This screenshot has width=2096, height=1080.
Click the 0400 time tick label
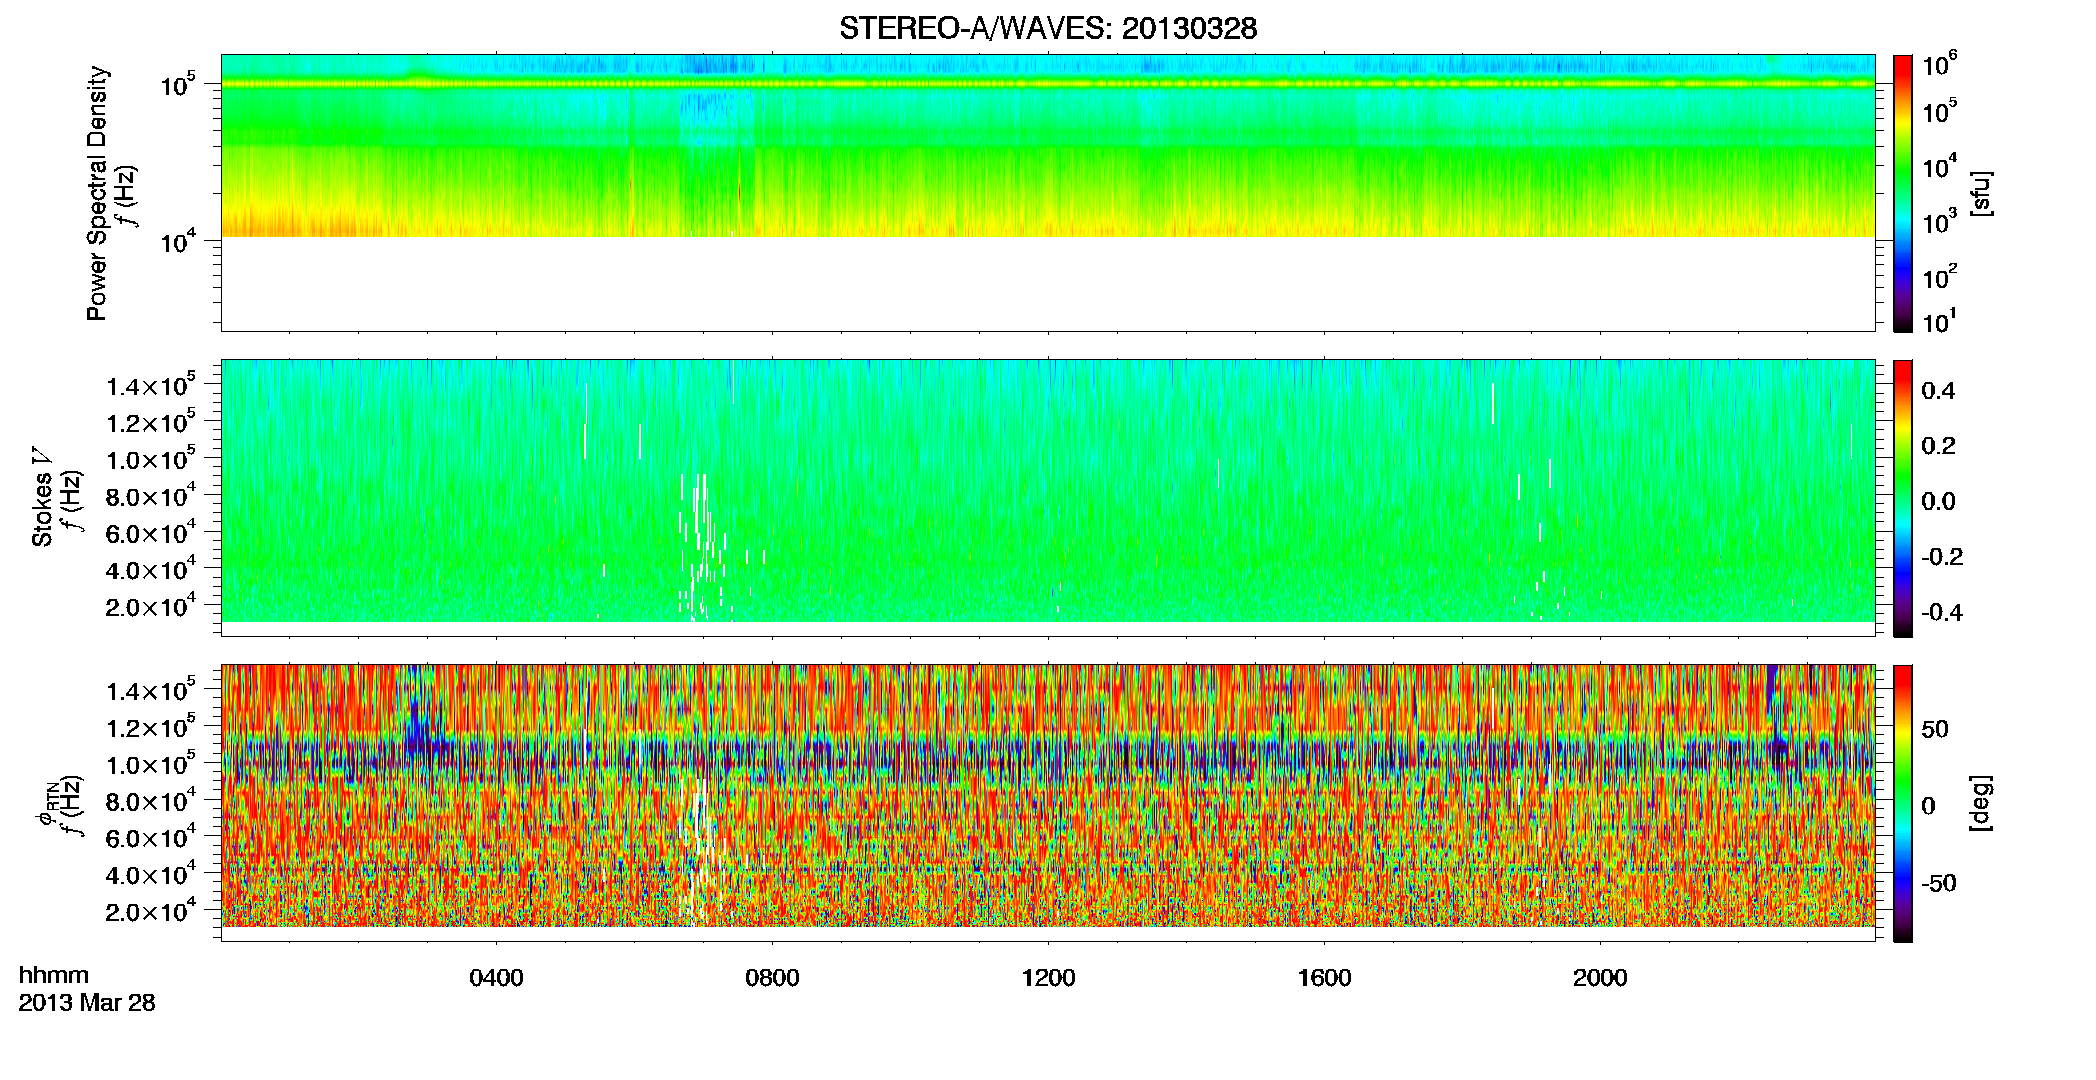point(496,978)
